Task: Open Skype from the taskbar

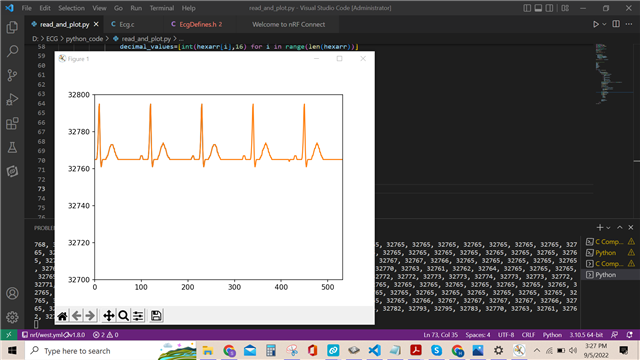Action: pos(436,350)
